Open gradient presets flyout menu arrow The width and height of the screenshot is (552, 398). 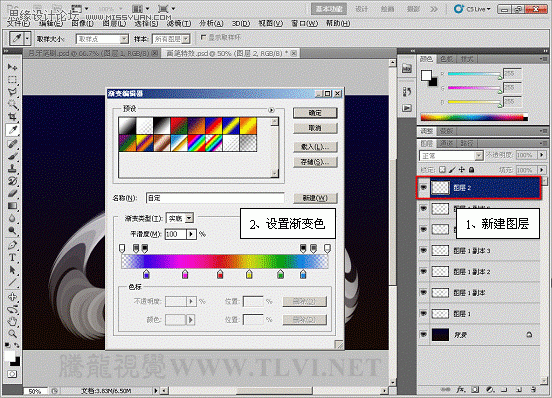[x=271, y=110]
